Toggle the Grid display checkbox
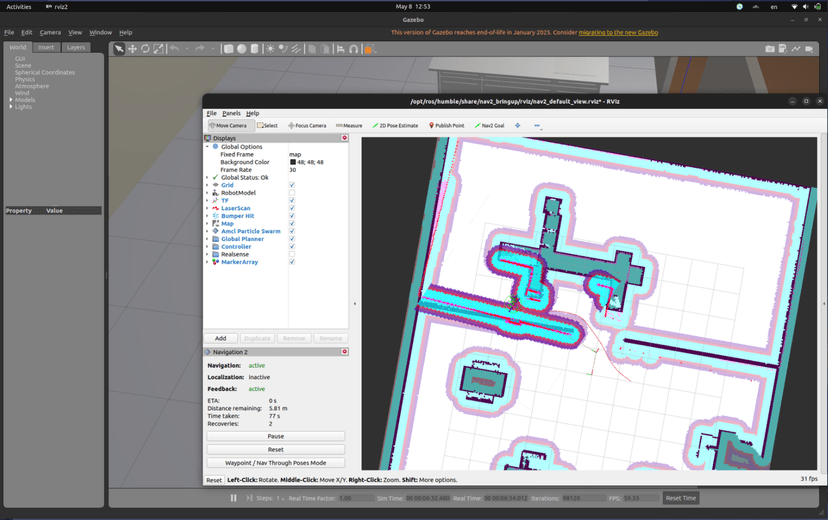Image resolution: width=828 pixels, height=520 pixels. click(x=292, y=185)
